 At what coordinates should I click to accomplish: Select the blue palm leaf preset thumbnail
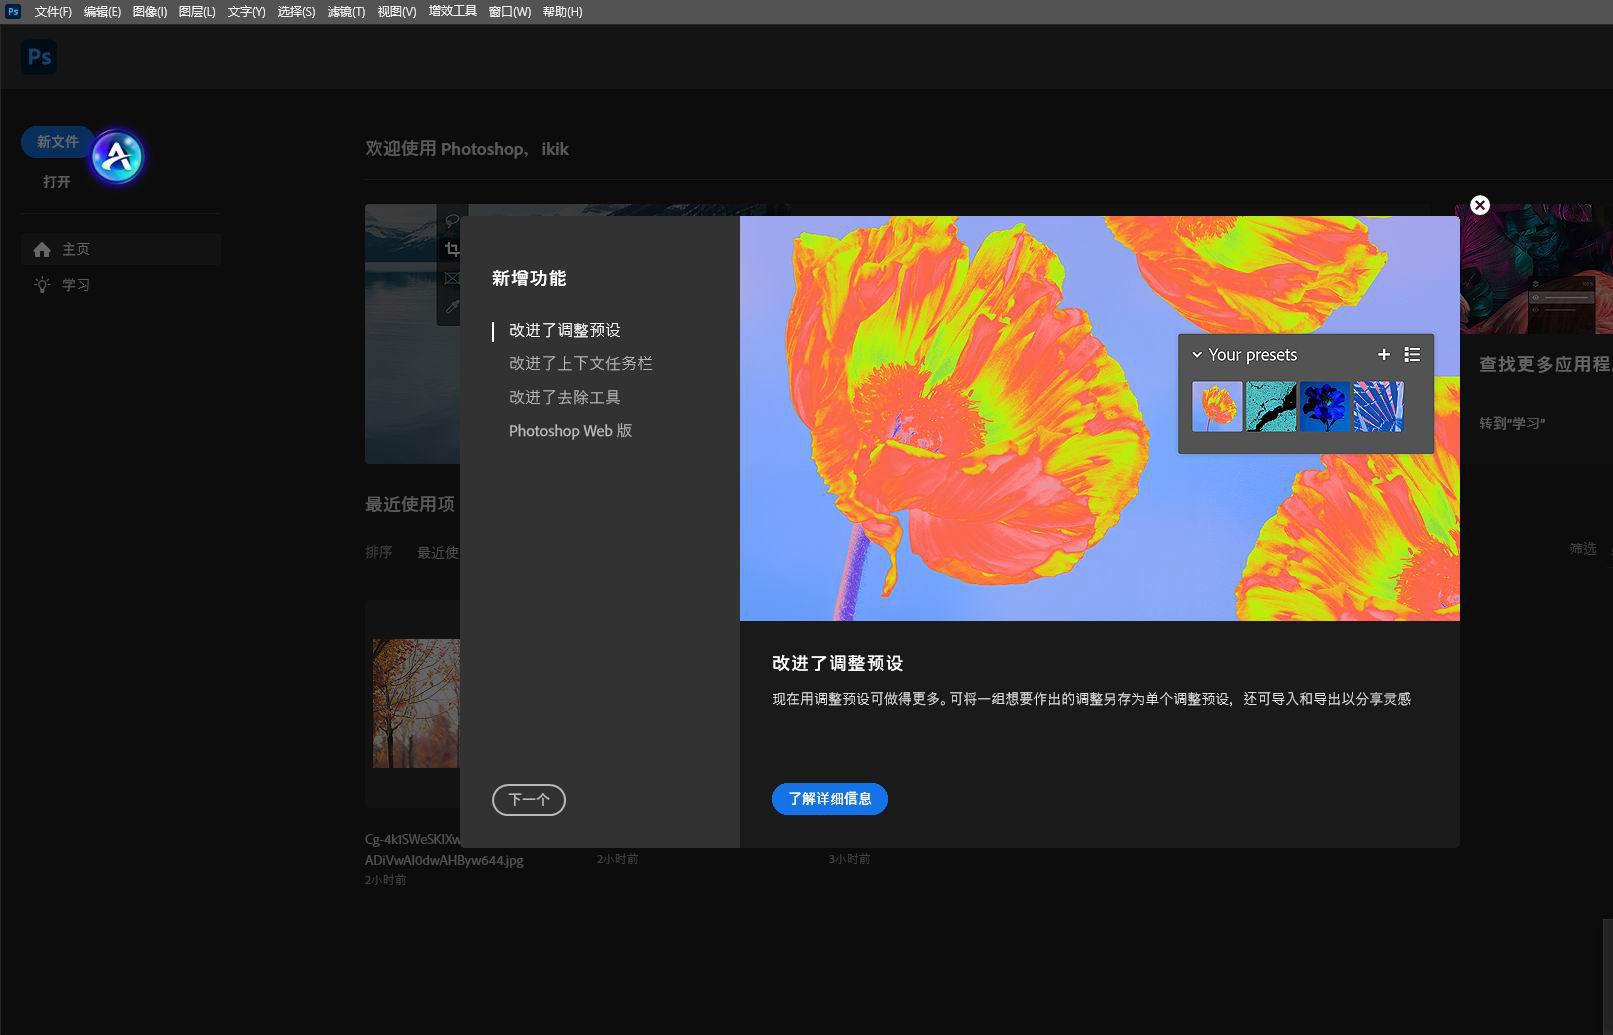(1378, 406)
